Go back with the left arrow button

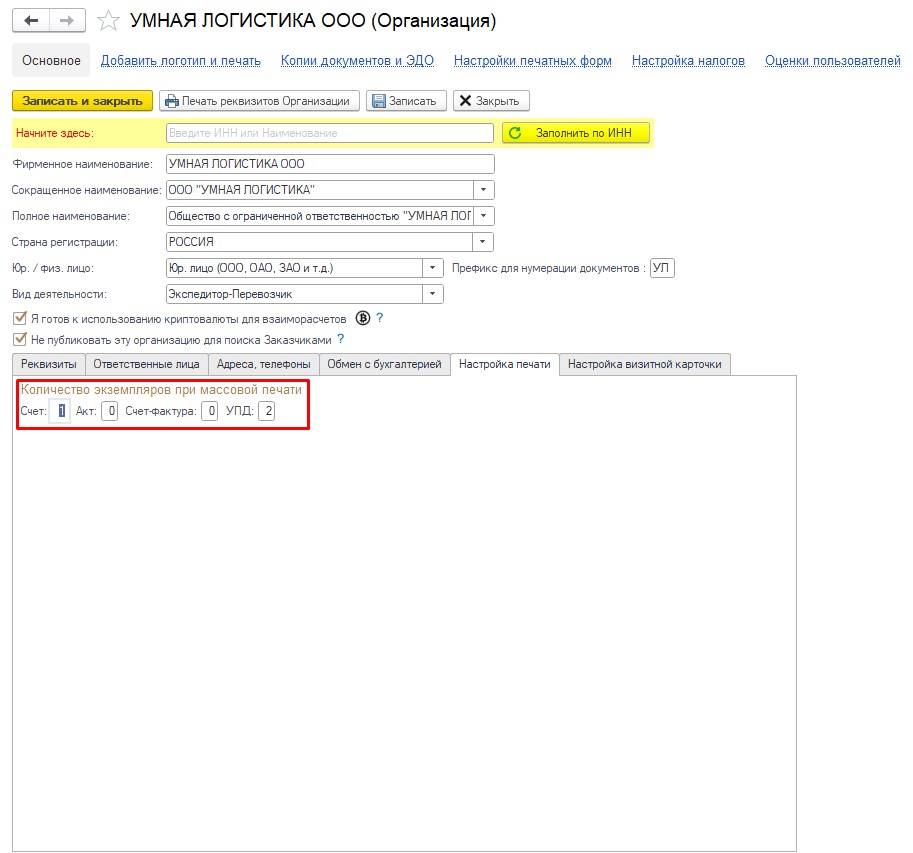[x=31, y=20]
